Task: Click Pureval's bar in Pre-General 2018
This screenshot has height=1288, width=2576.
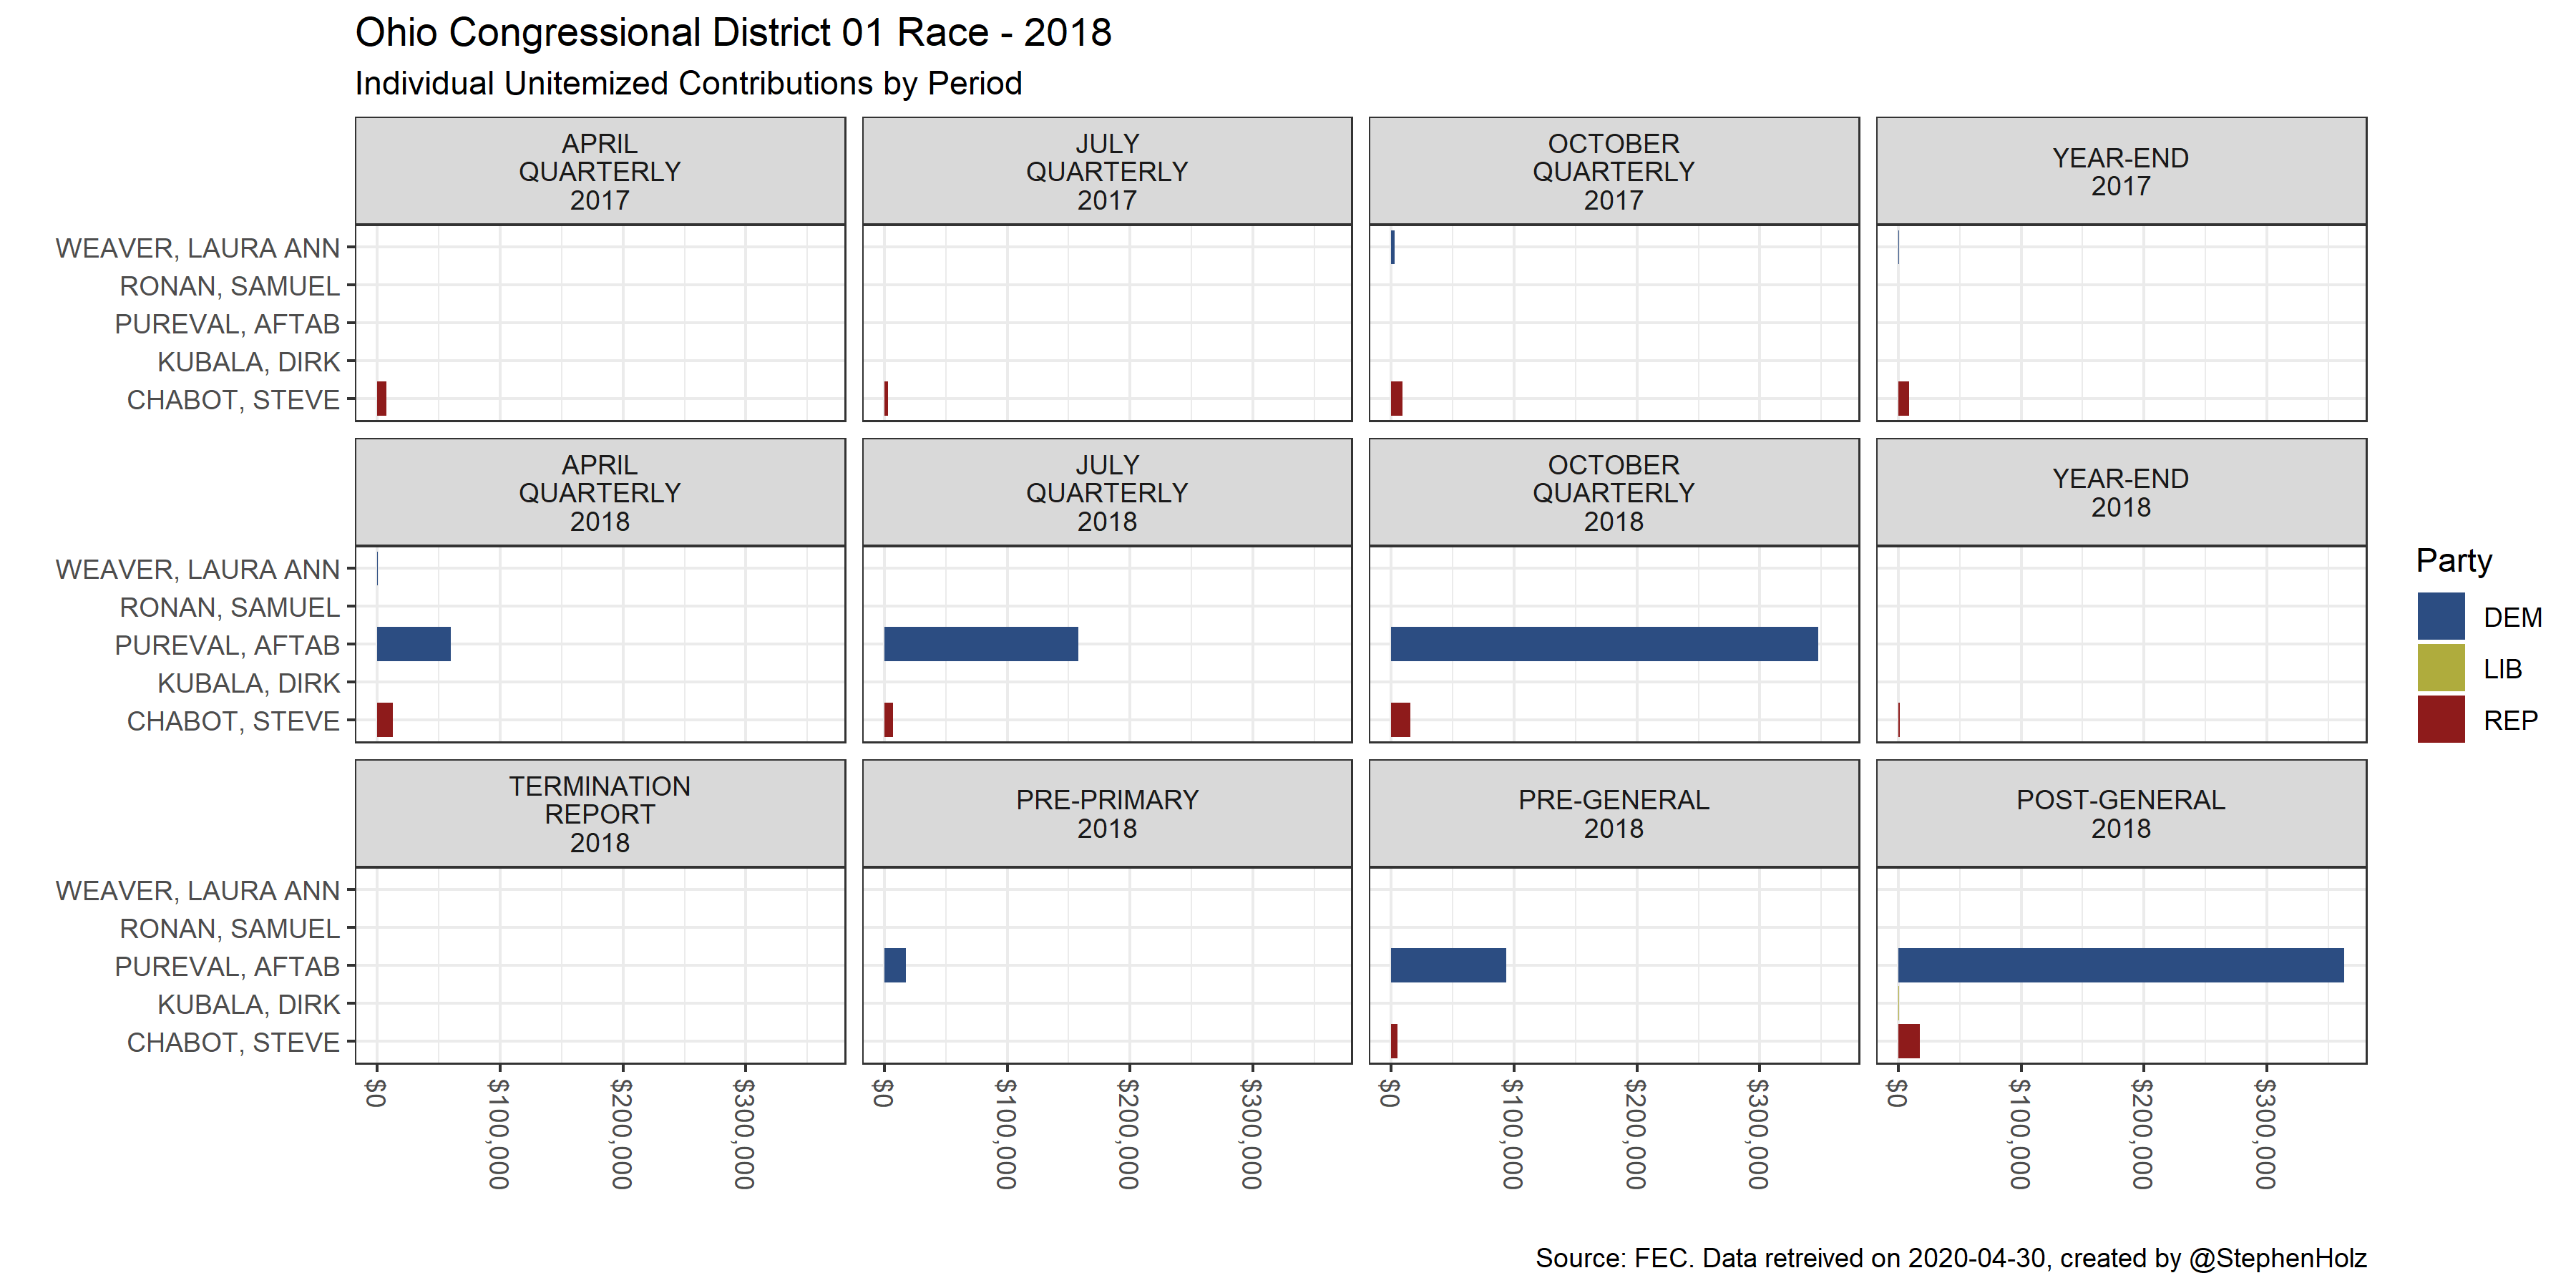Action: (x=1447, y=965)
